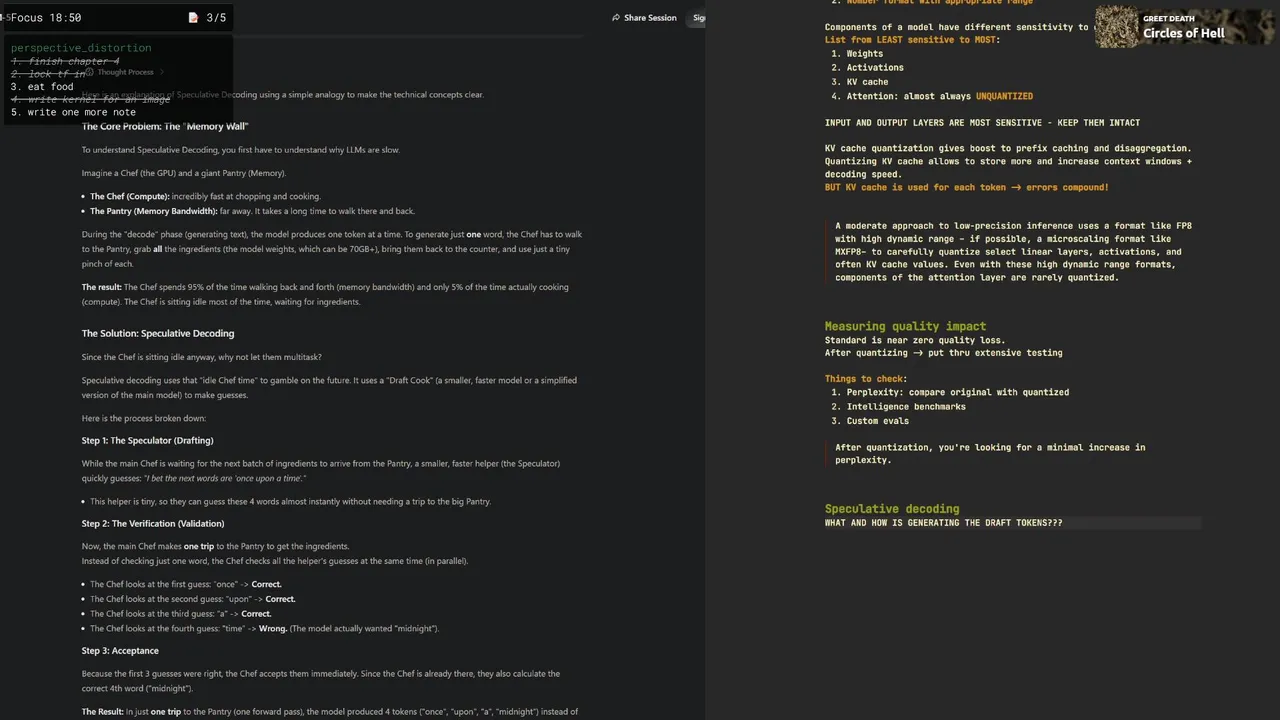
Task: Open the Circles of Hell album art
Action: [1117, 27]
